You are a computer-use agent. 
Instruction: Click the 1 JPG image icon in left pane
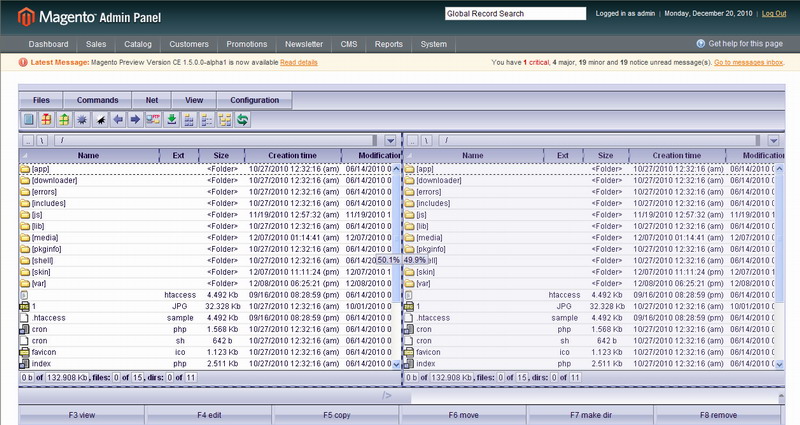[24, 307]
